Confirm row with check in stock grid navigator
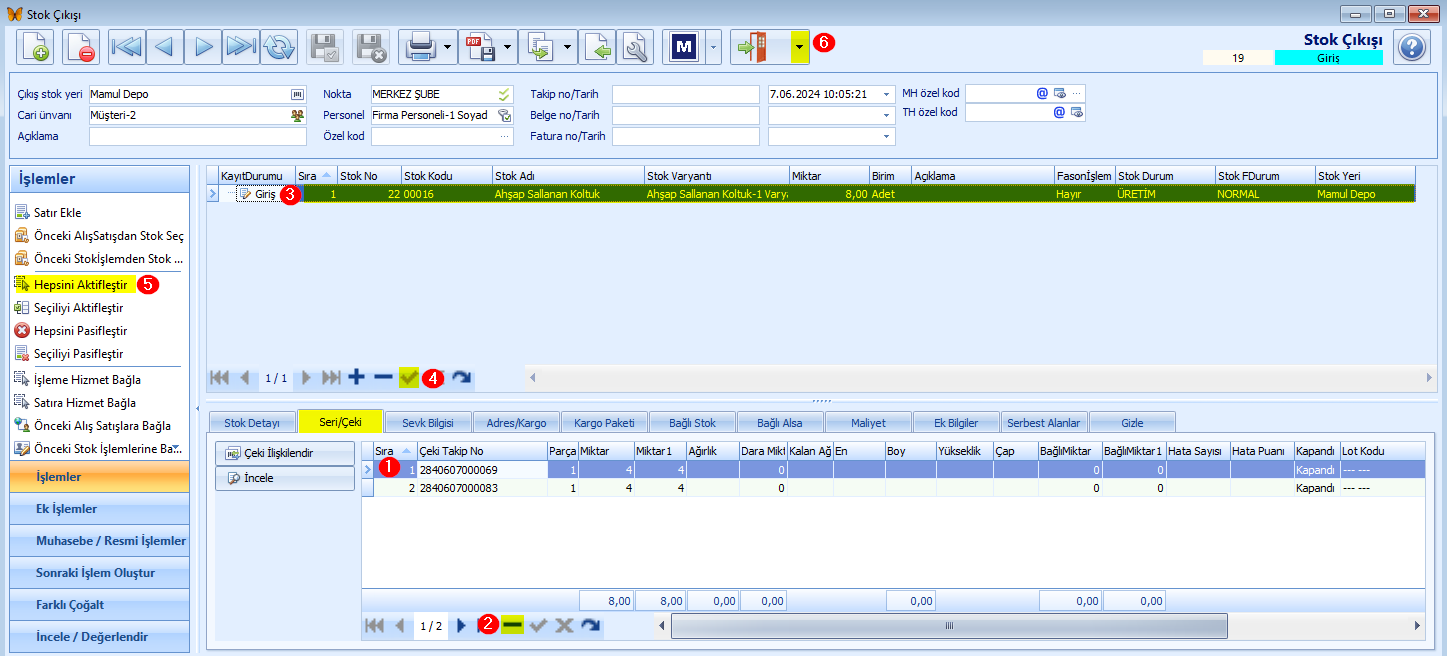This screenshot has width=1447, height=656. 409,377
